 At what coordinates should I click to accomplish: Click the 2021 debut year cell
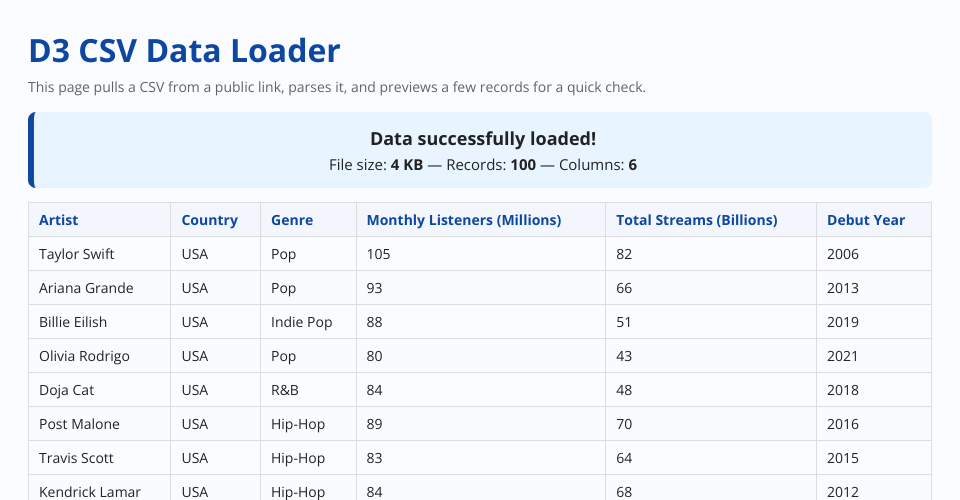pyautogui.click(x=842, y=356)
